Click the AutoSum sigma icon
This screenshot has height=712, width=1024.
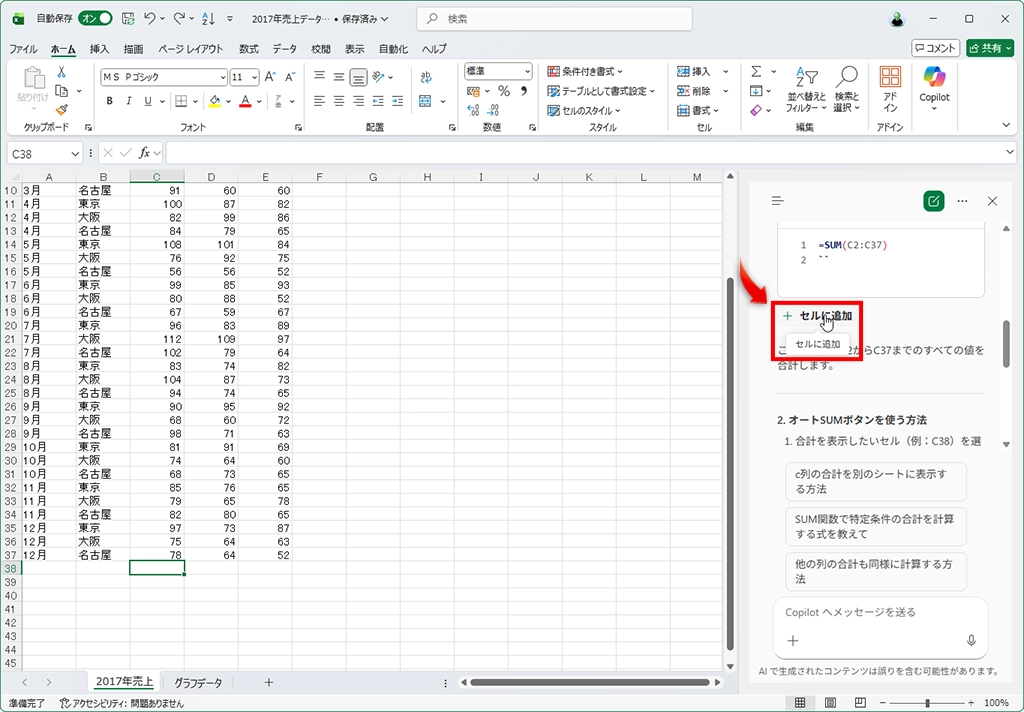[x=757, y=71]
